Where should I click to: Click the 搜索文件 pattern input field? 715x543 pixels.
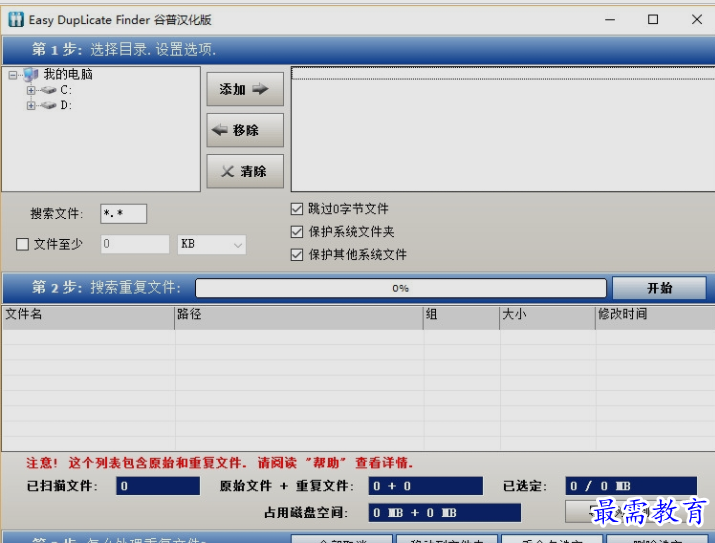pyautogui.click(x=124, y=214)
